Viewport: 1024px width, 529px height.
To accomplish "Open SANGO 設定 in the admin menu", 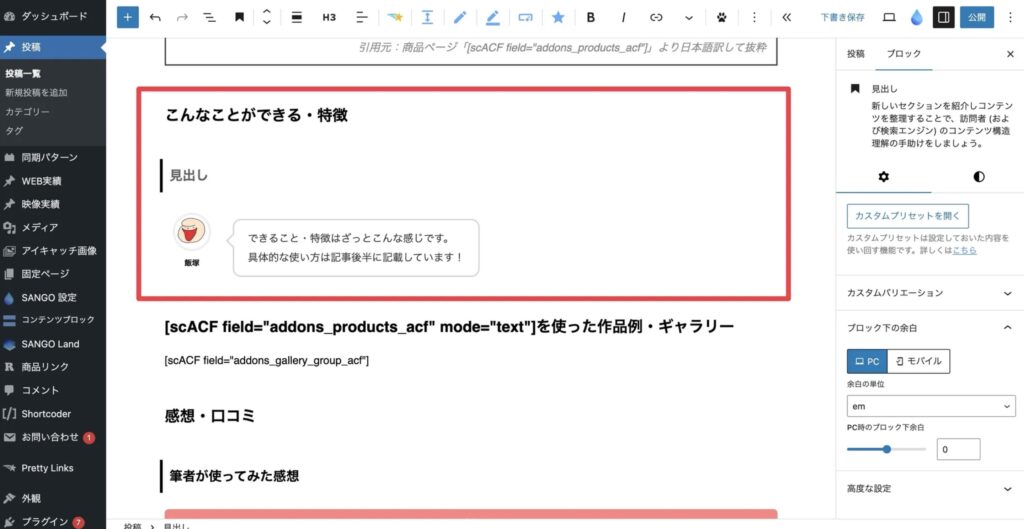I will tap(48, 297).
